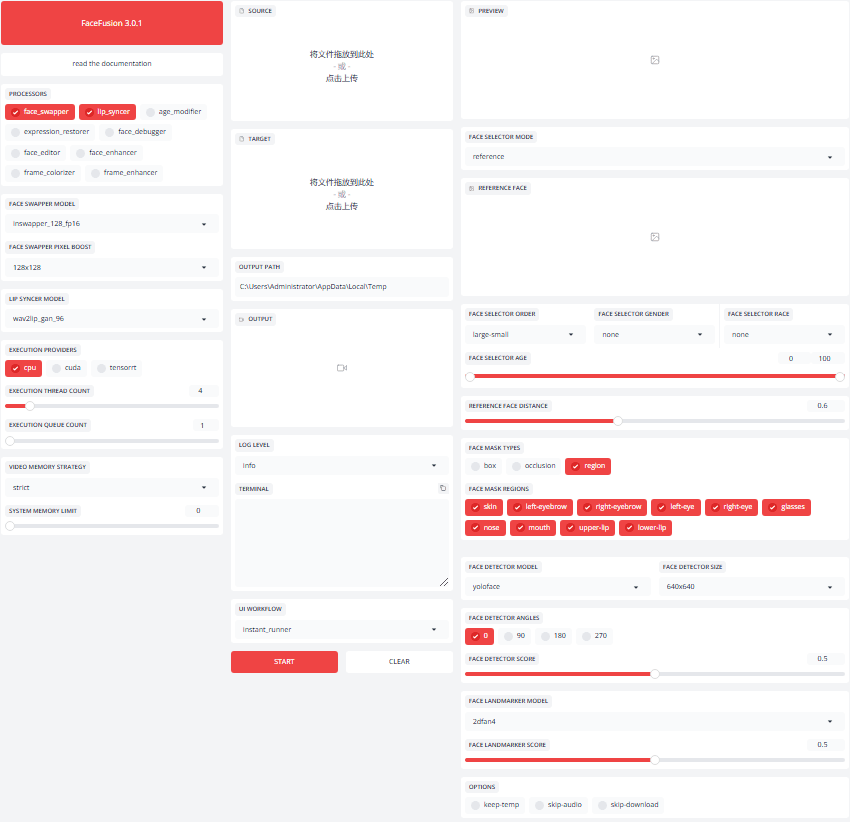The width and height of the screenshot is (850, 822).
Task: Open the Face Swapper Model dropdown
Action: click(112, 224)
